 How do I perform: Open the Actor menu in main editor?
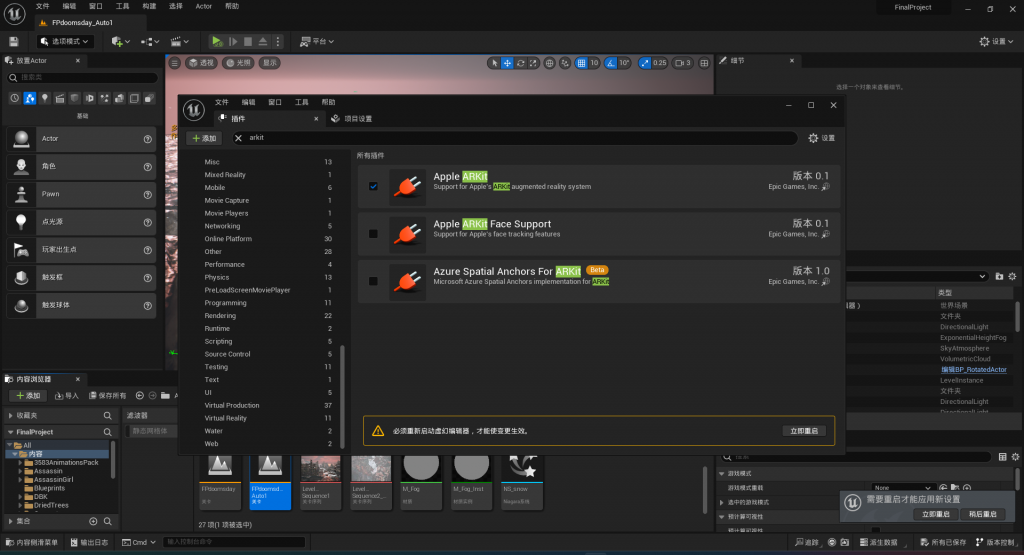coord(204,6)
